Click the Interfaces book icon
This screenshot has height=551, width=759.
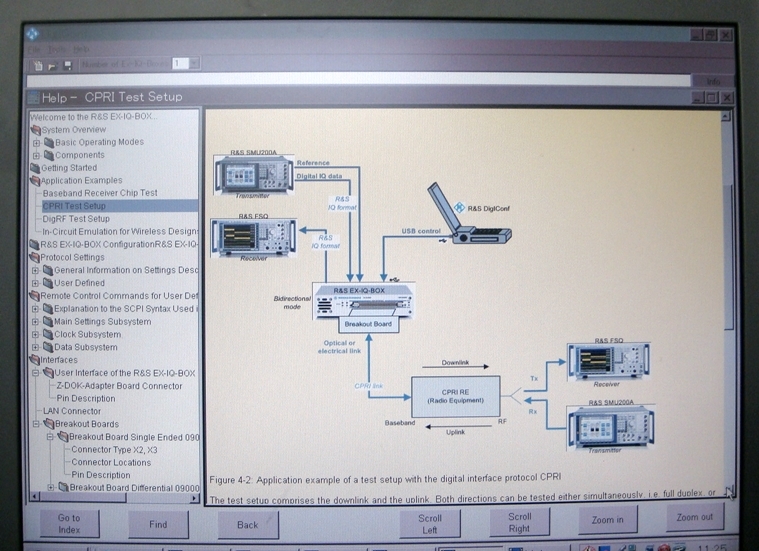coord(34,360)
